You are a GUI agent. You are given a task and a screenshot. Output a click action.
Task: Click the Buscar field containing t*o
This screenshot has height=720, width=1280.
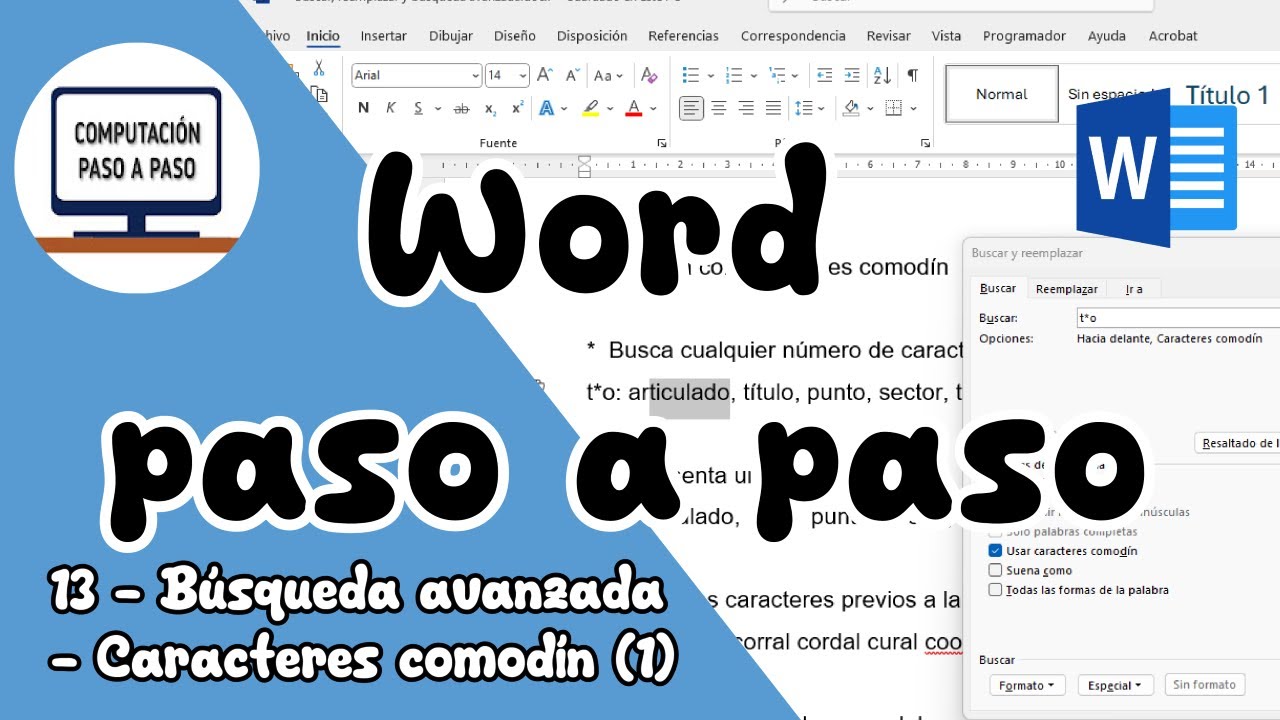[1177, 318]
